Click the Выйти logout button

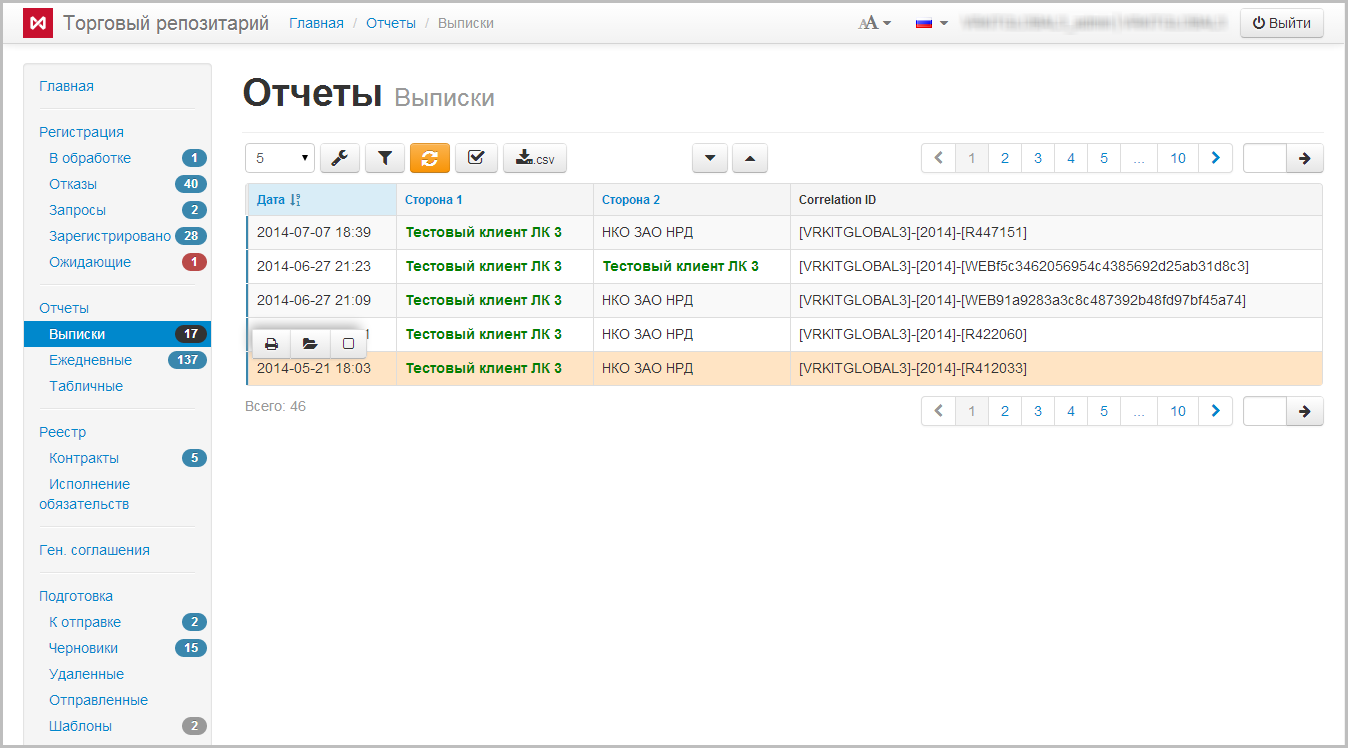click(1281, 23)
